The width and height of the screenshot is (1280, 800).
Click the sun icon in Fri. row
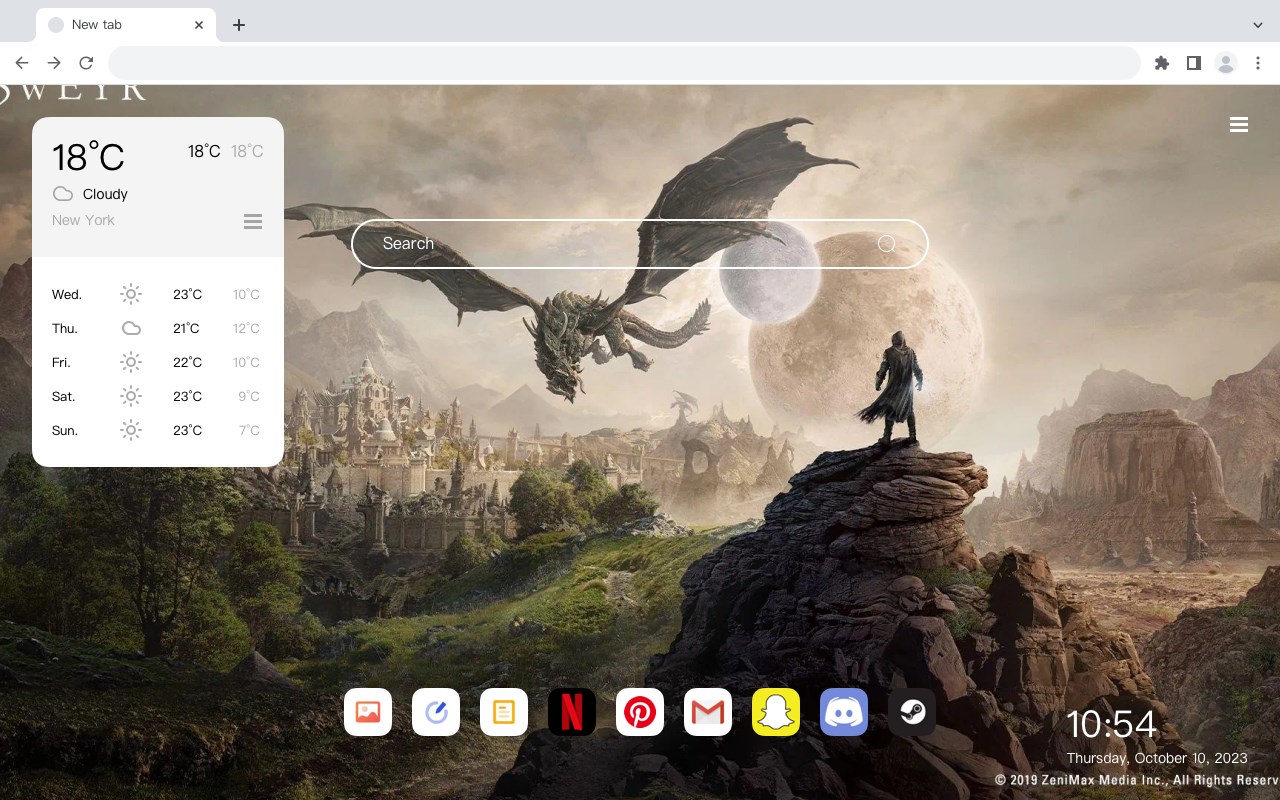(x=131, y=362)
